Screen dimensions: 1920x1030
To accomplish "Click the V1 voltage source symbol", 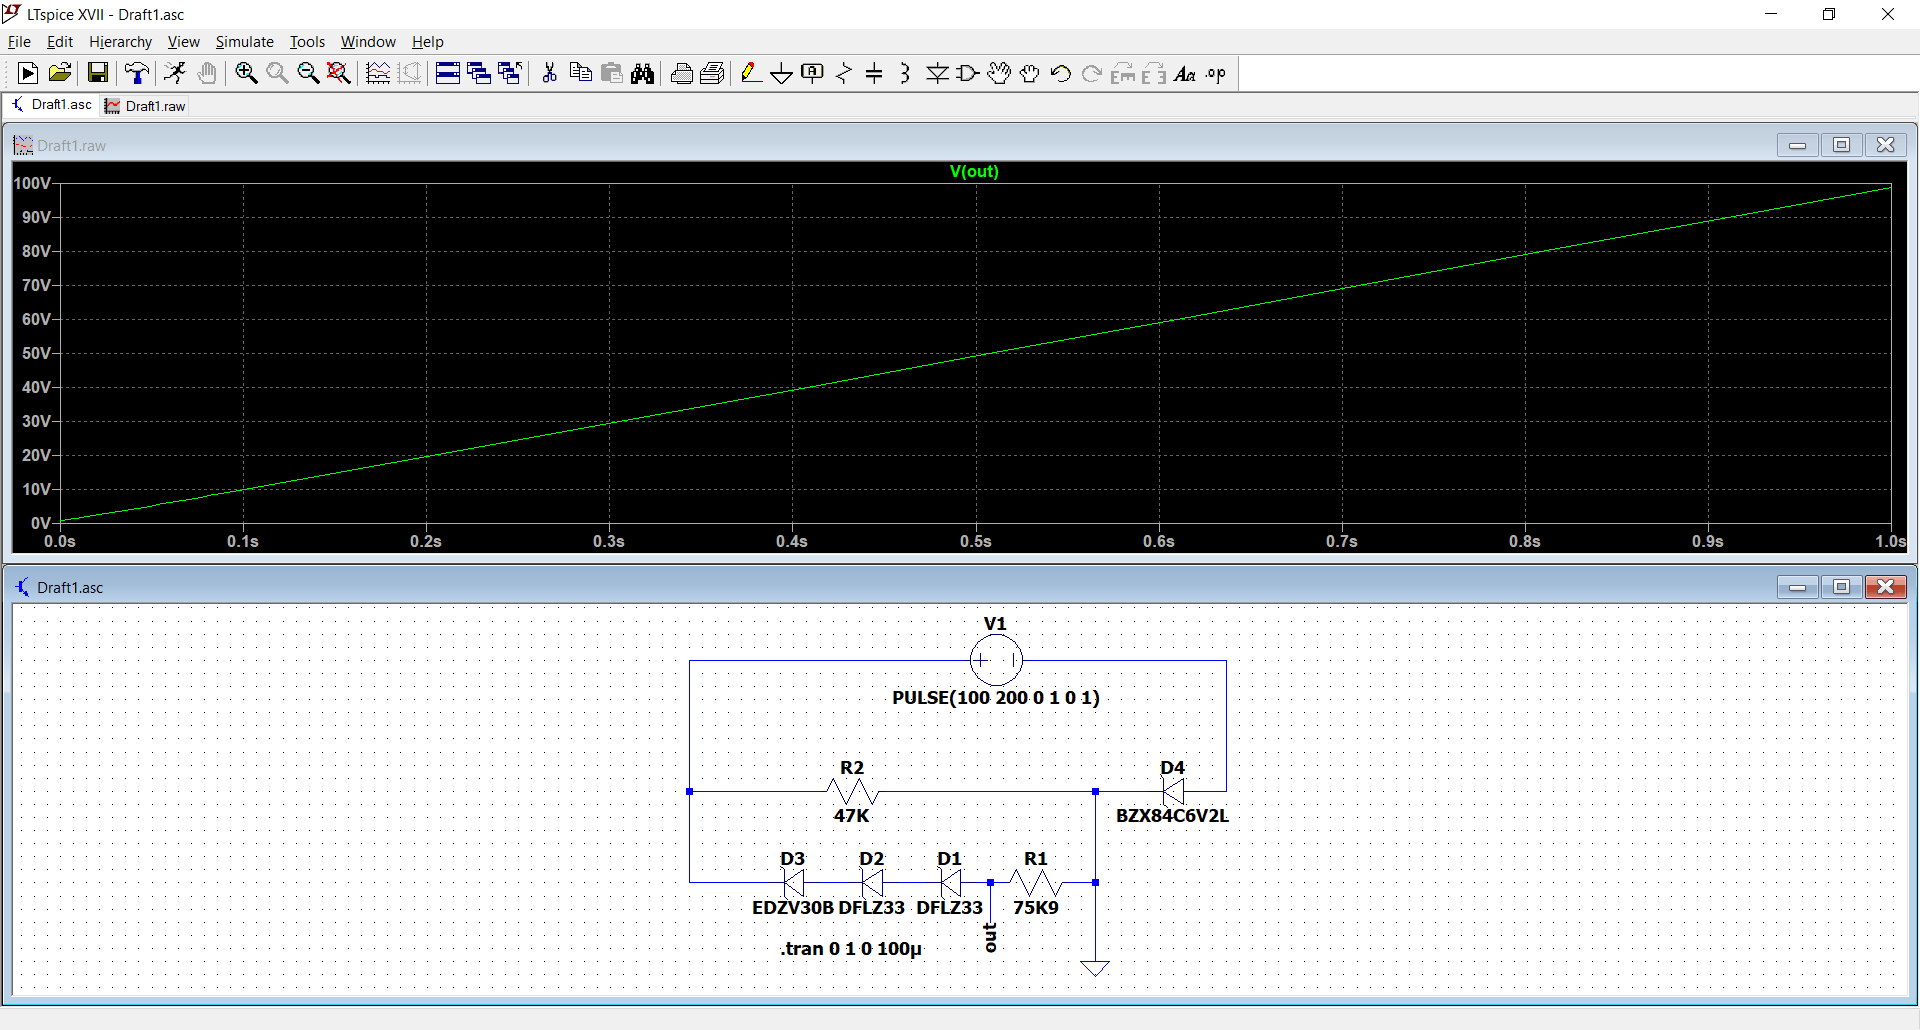I will pos(996,660).
